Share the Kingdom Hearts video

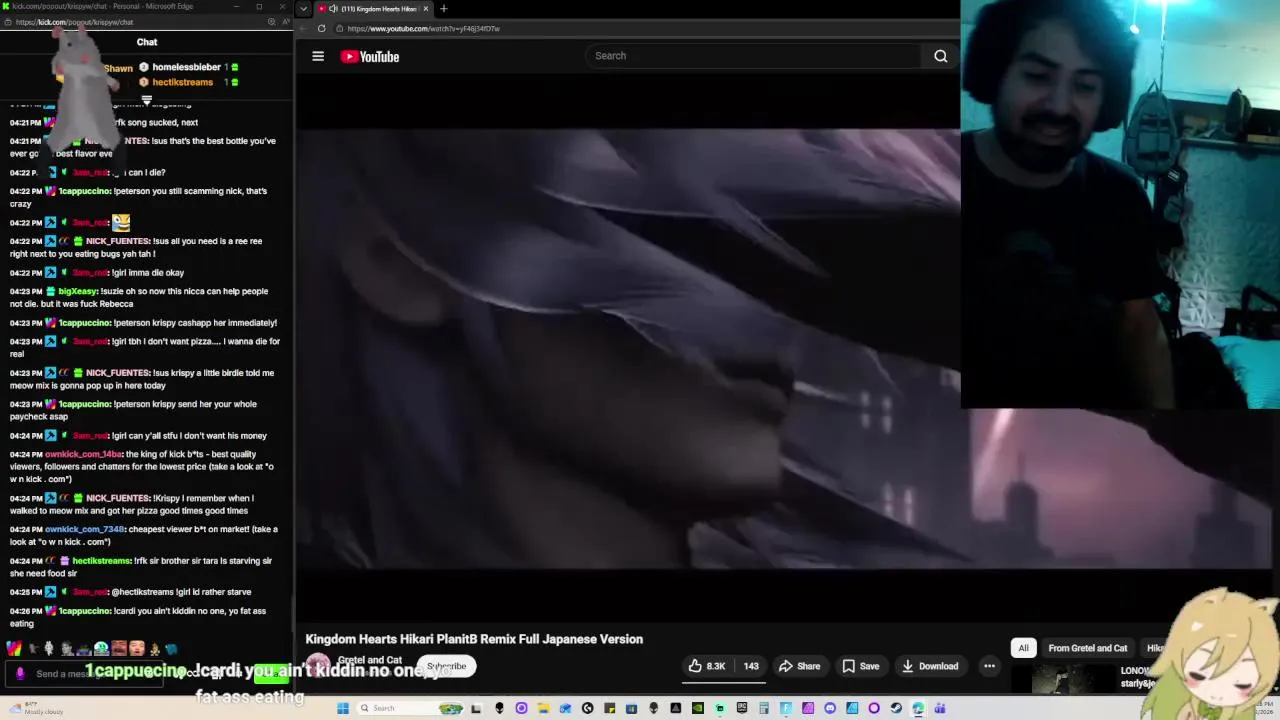(800, 666)
